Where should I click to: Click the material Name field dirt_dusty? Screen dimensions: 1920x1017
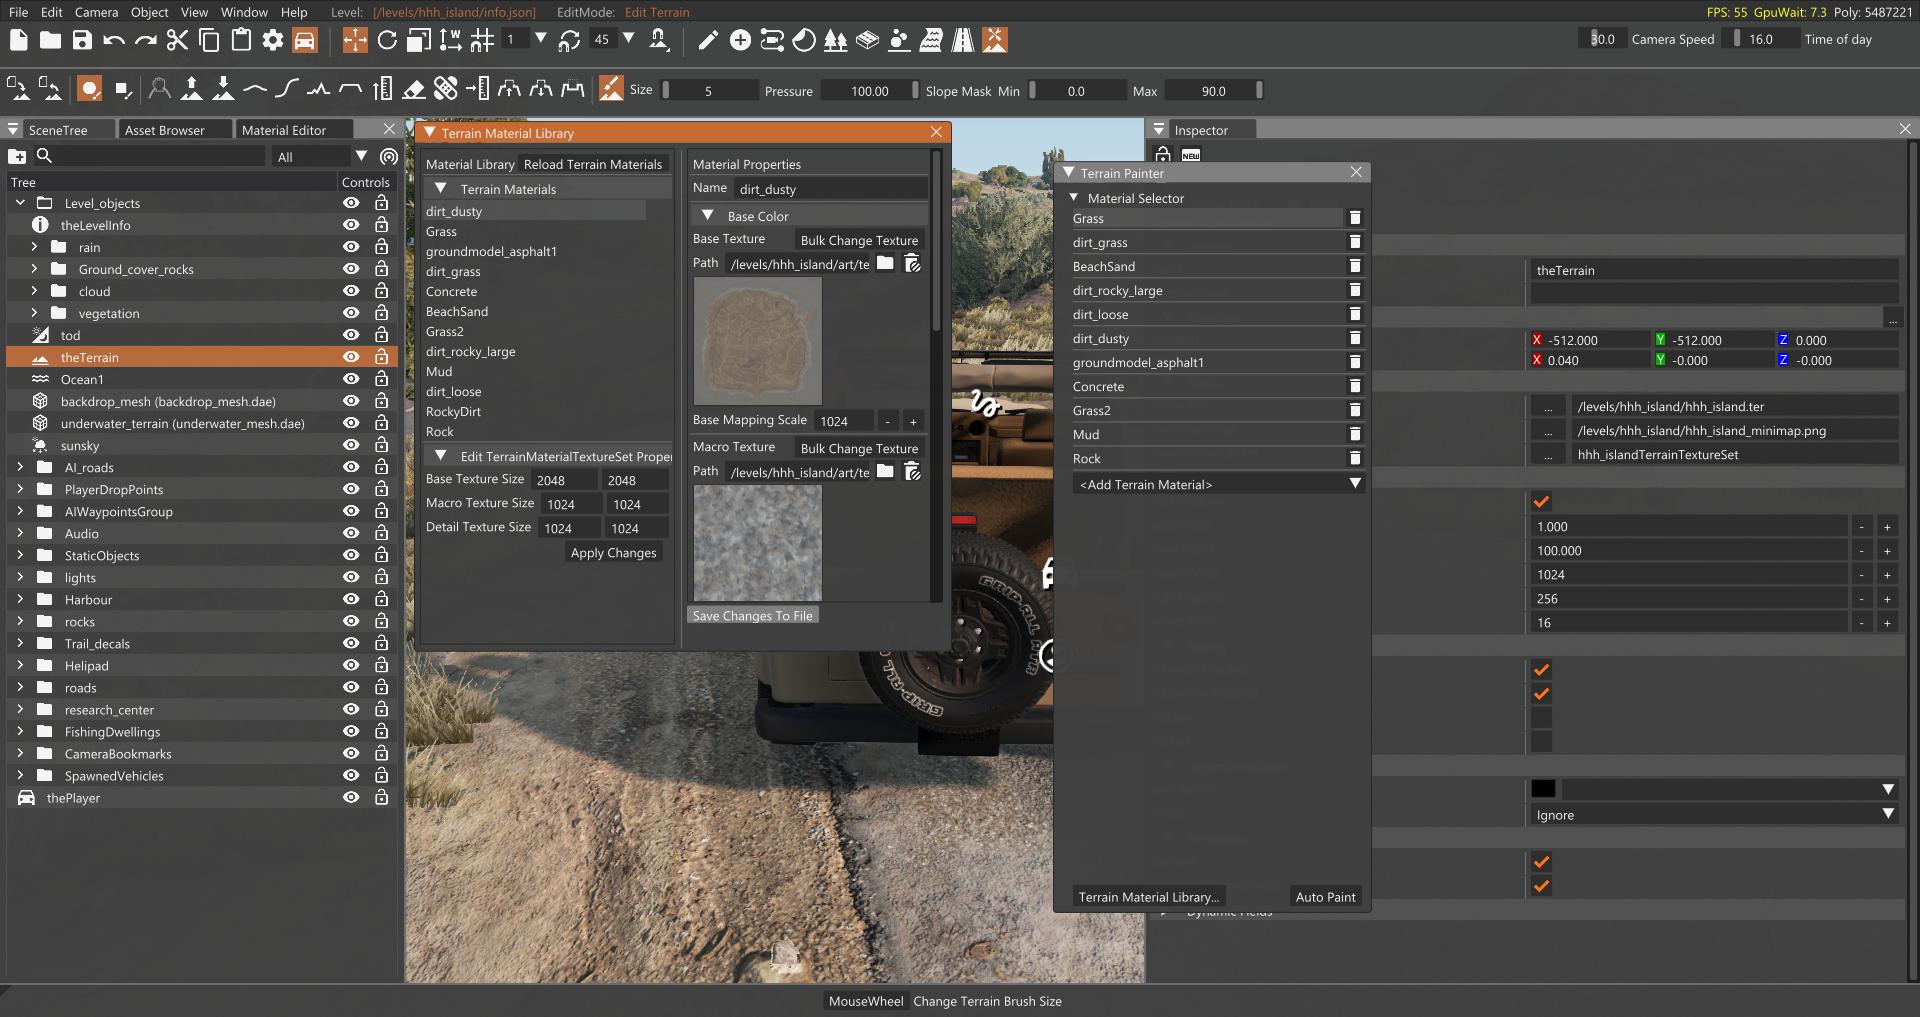[831, 188]
